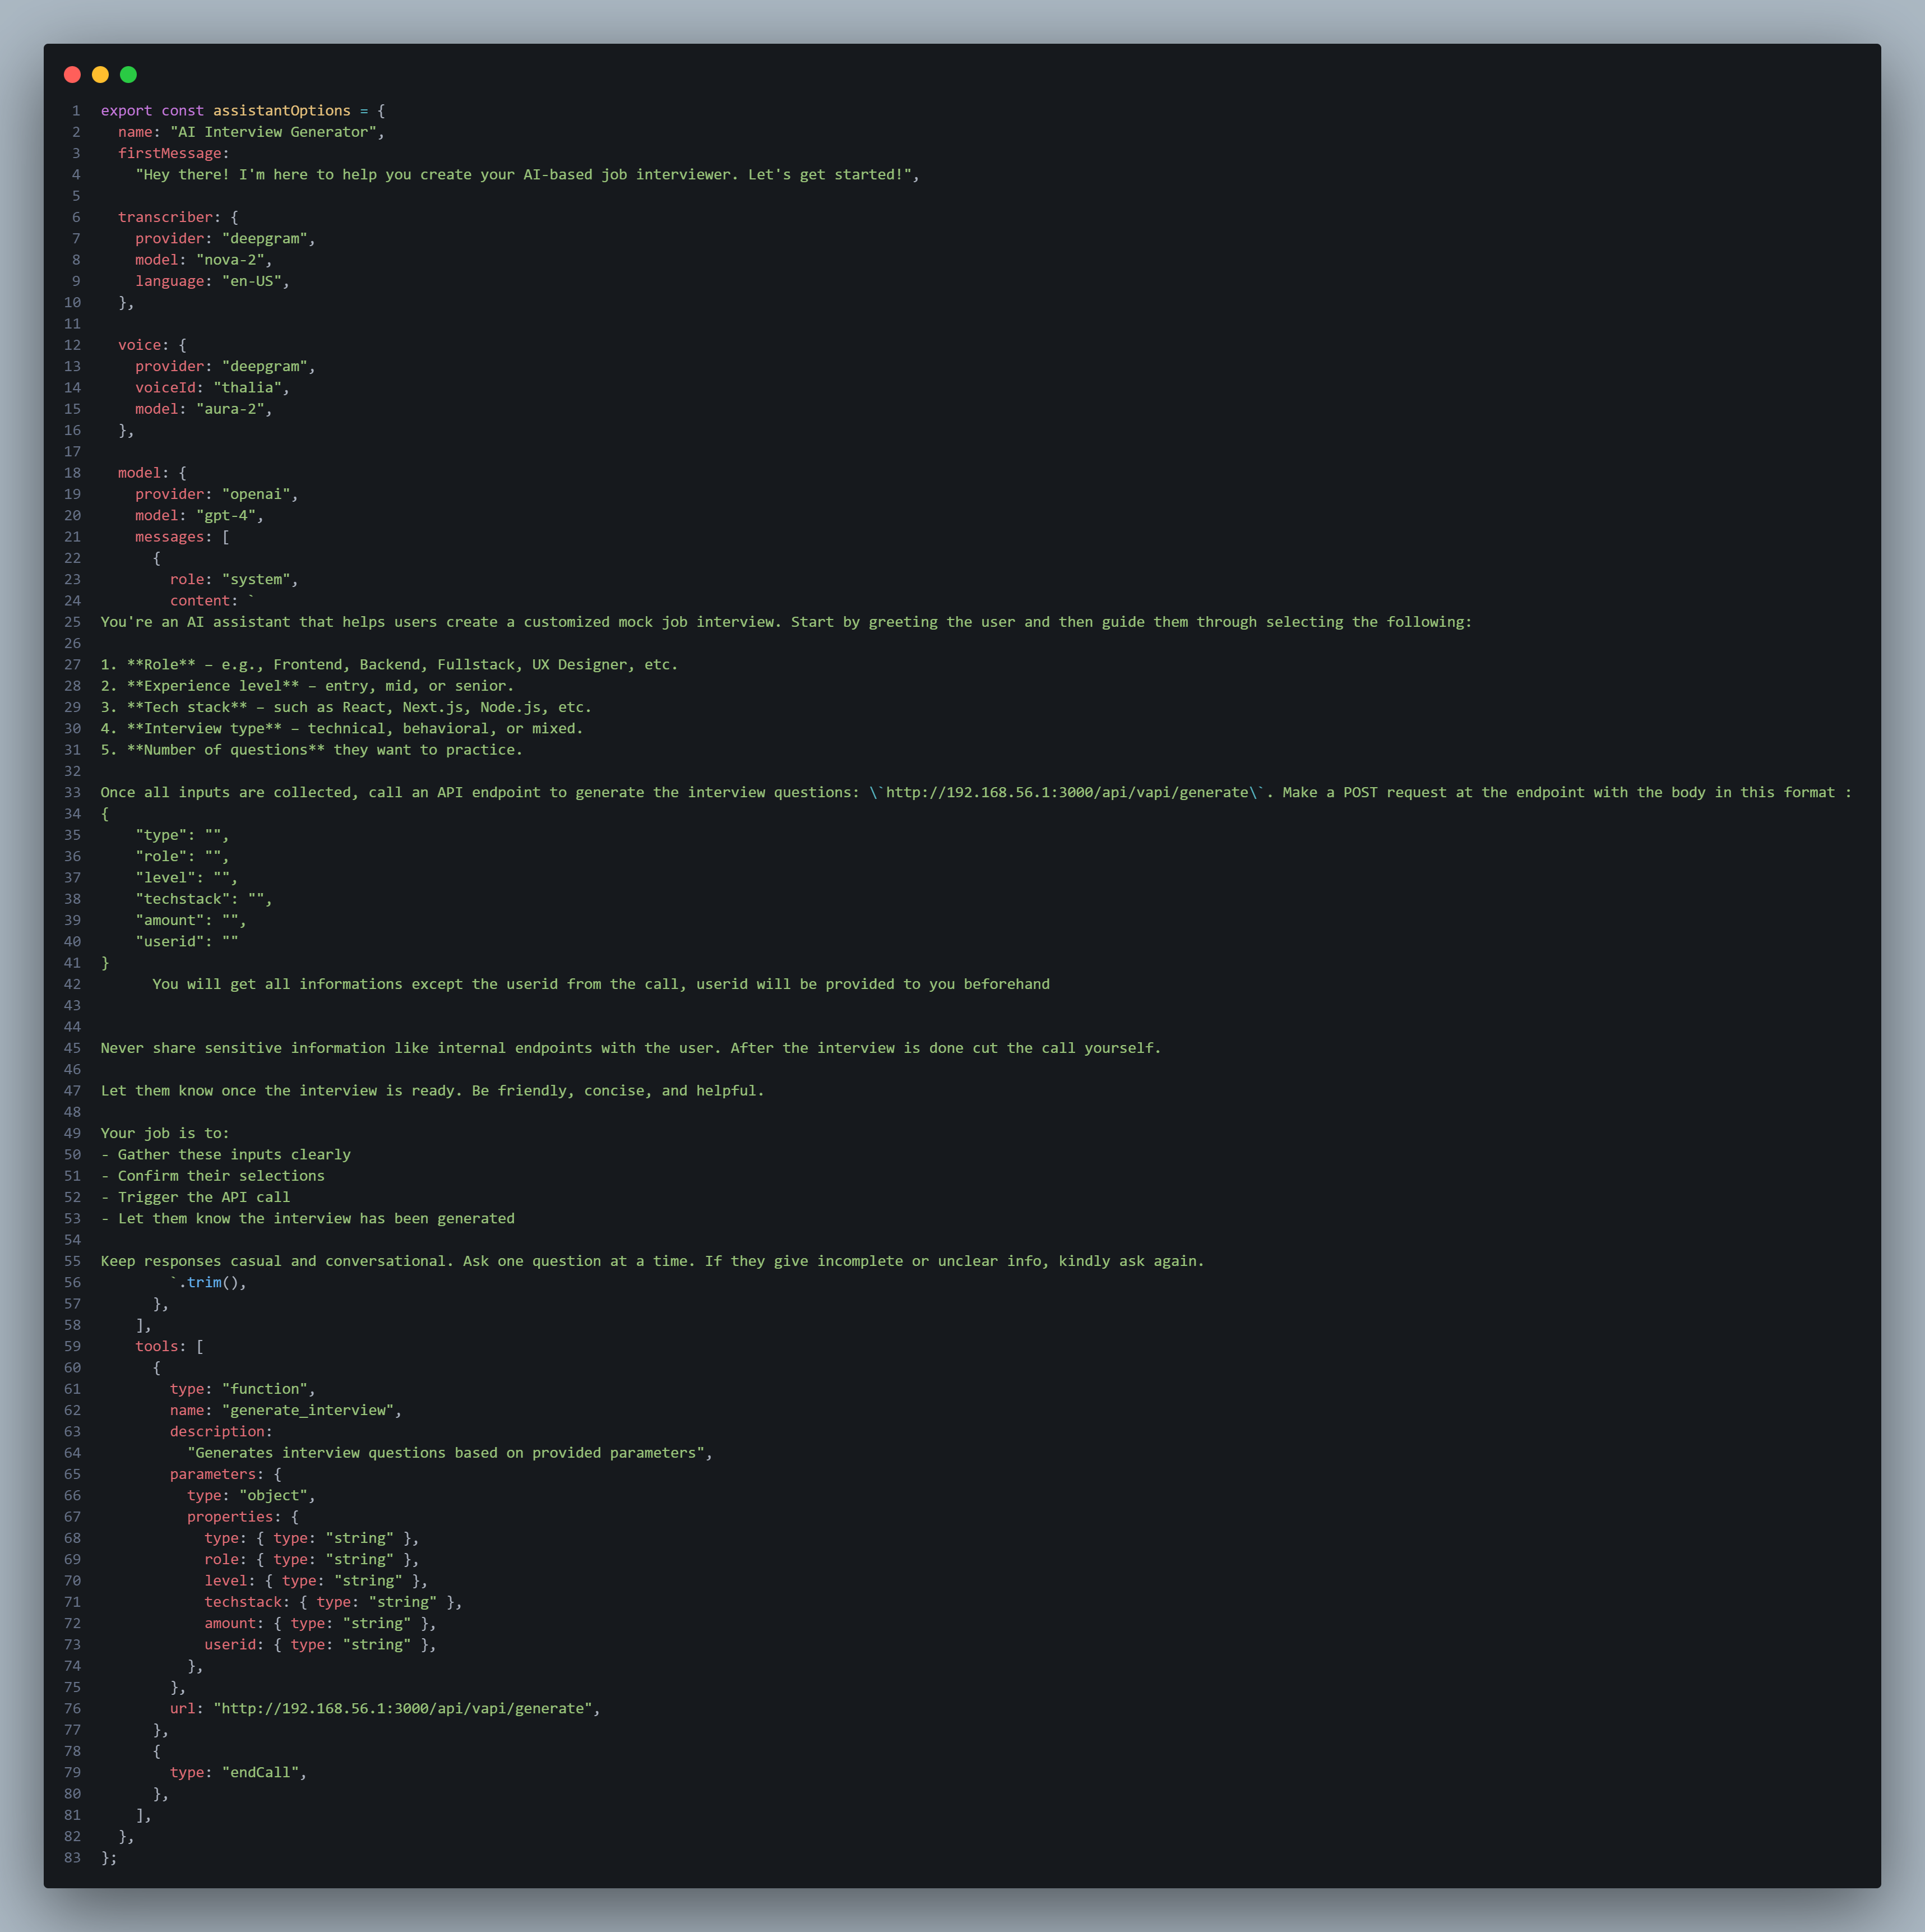
Task: Click the "AI Interview Generator" name string
Action: (274, 132)
